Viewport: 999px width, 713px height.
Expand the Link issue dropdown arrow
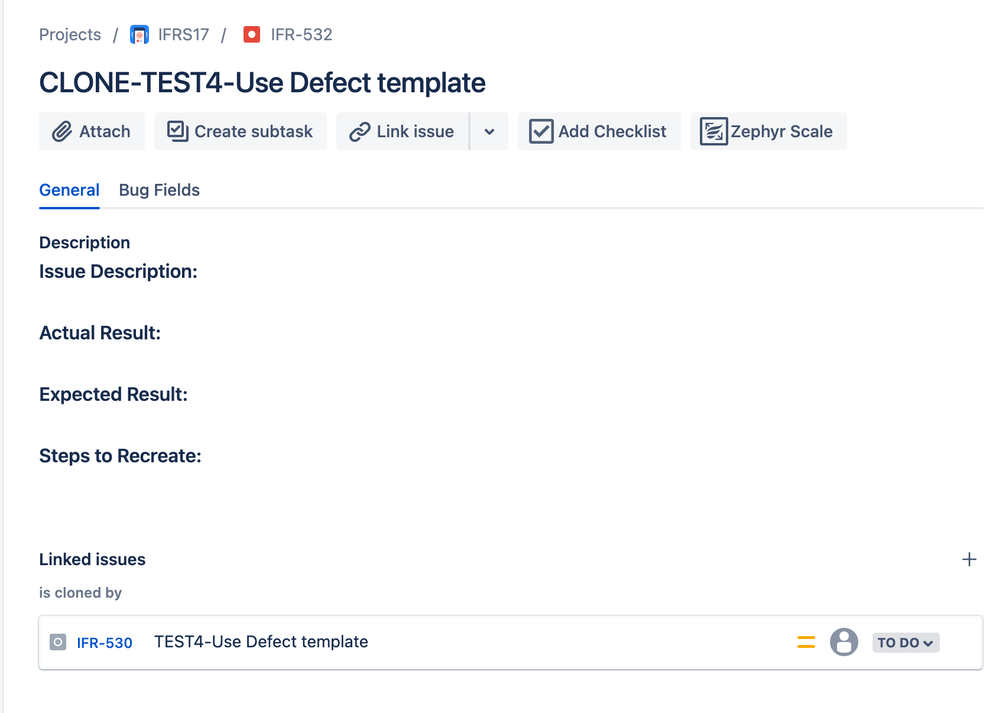[x=489, y=132]
